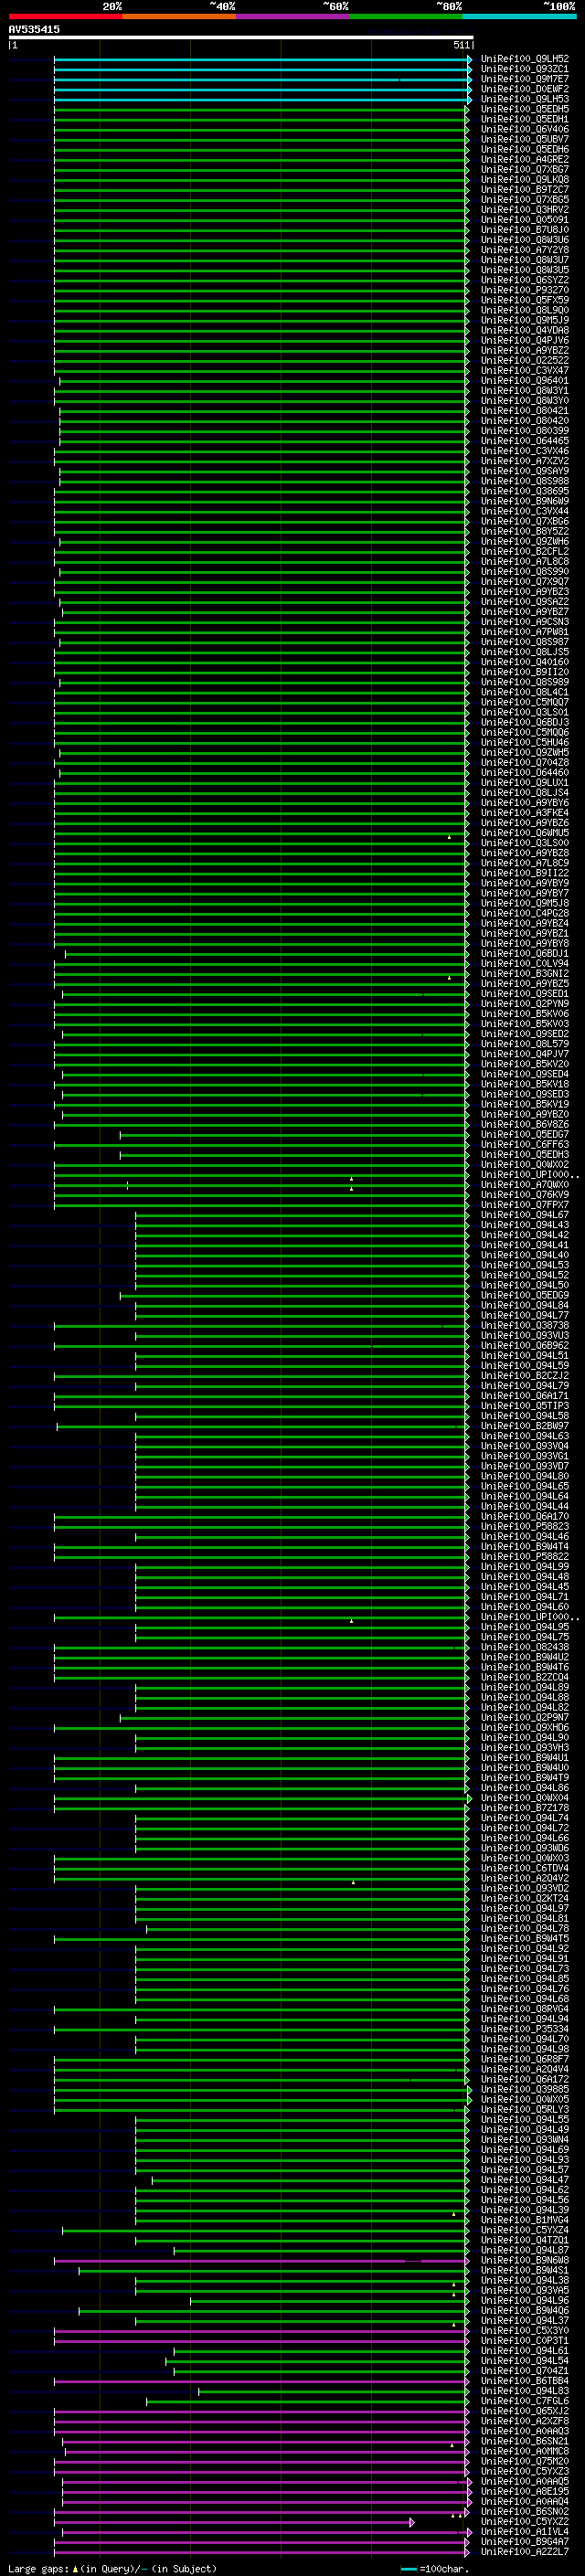Select label UniRef100_Q5EDG7
The height and width of the screenshot is (2576, 585).
[x=524, y=1134]
